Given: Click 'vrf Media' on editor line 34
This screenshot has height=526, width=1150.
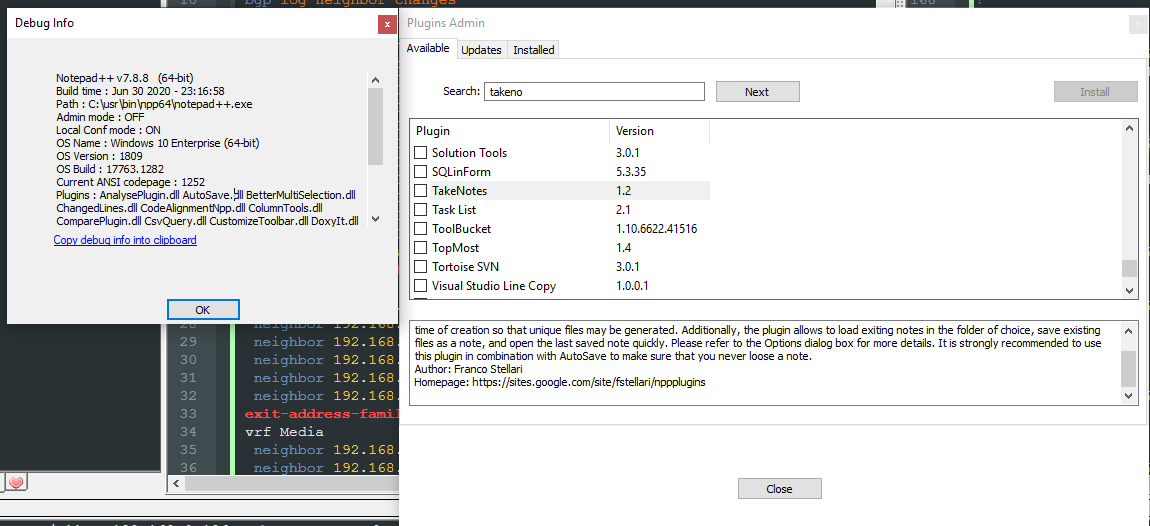Looking at the screenshot, I should pyautogui.click(x=284, y=431).
